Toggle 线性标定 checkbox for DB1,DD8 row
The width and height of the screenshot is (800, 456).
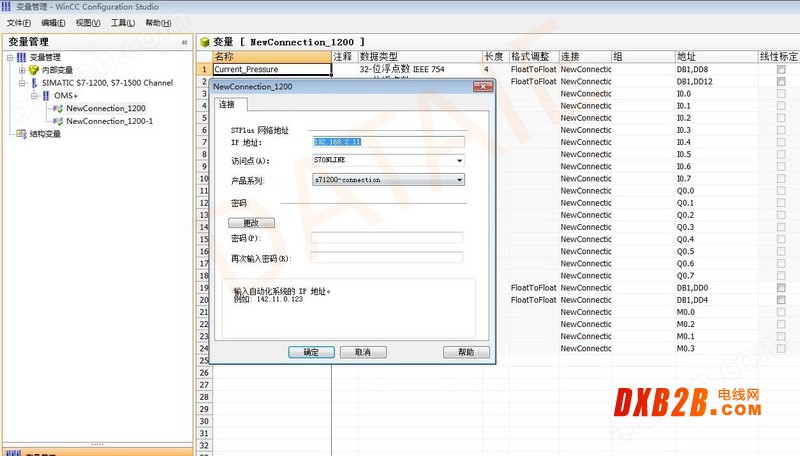click(781, 69)
